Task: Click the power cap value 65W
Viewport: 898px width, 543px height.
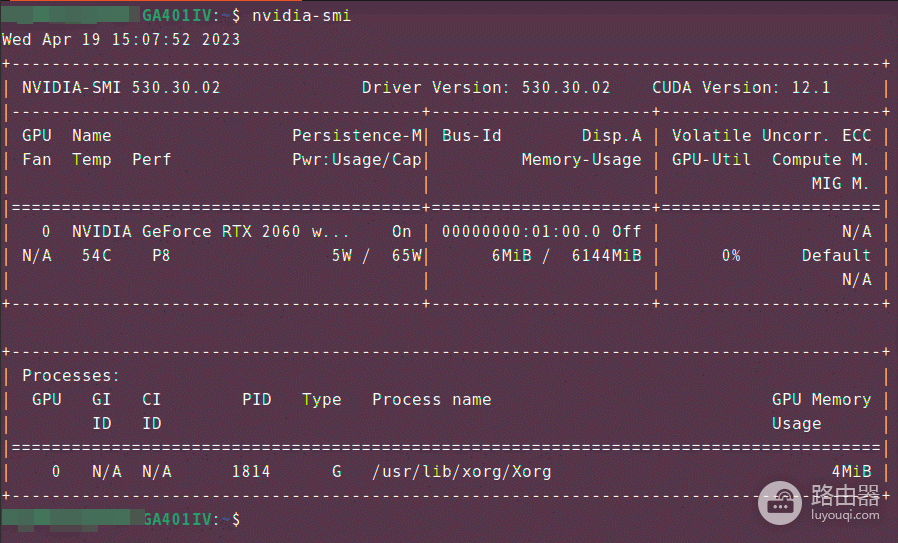Action: coord(407,256)
